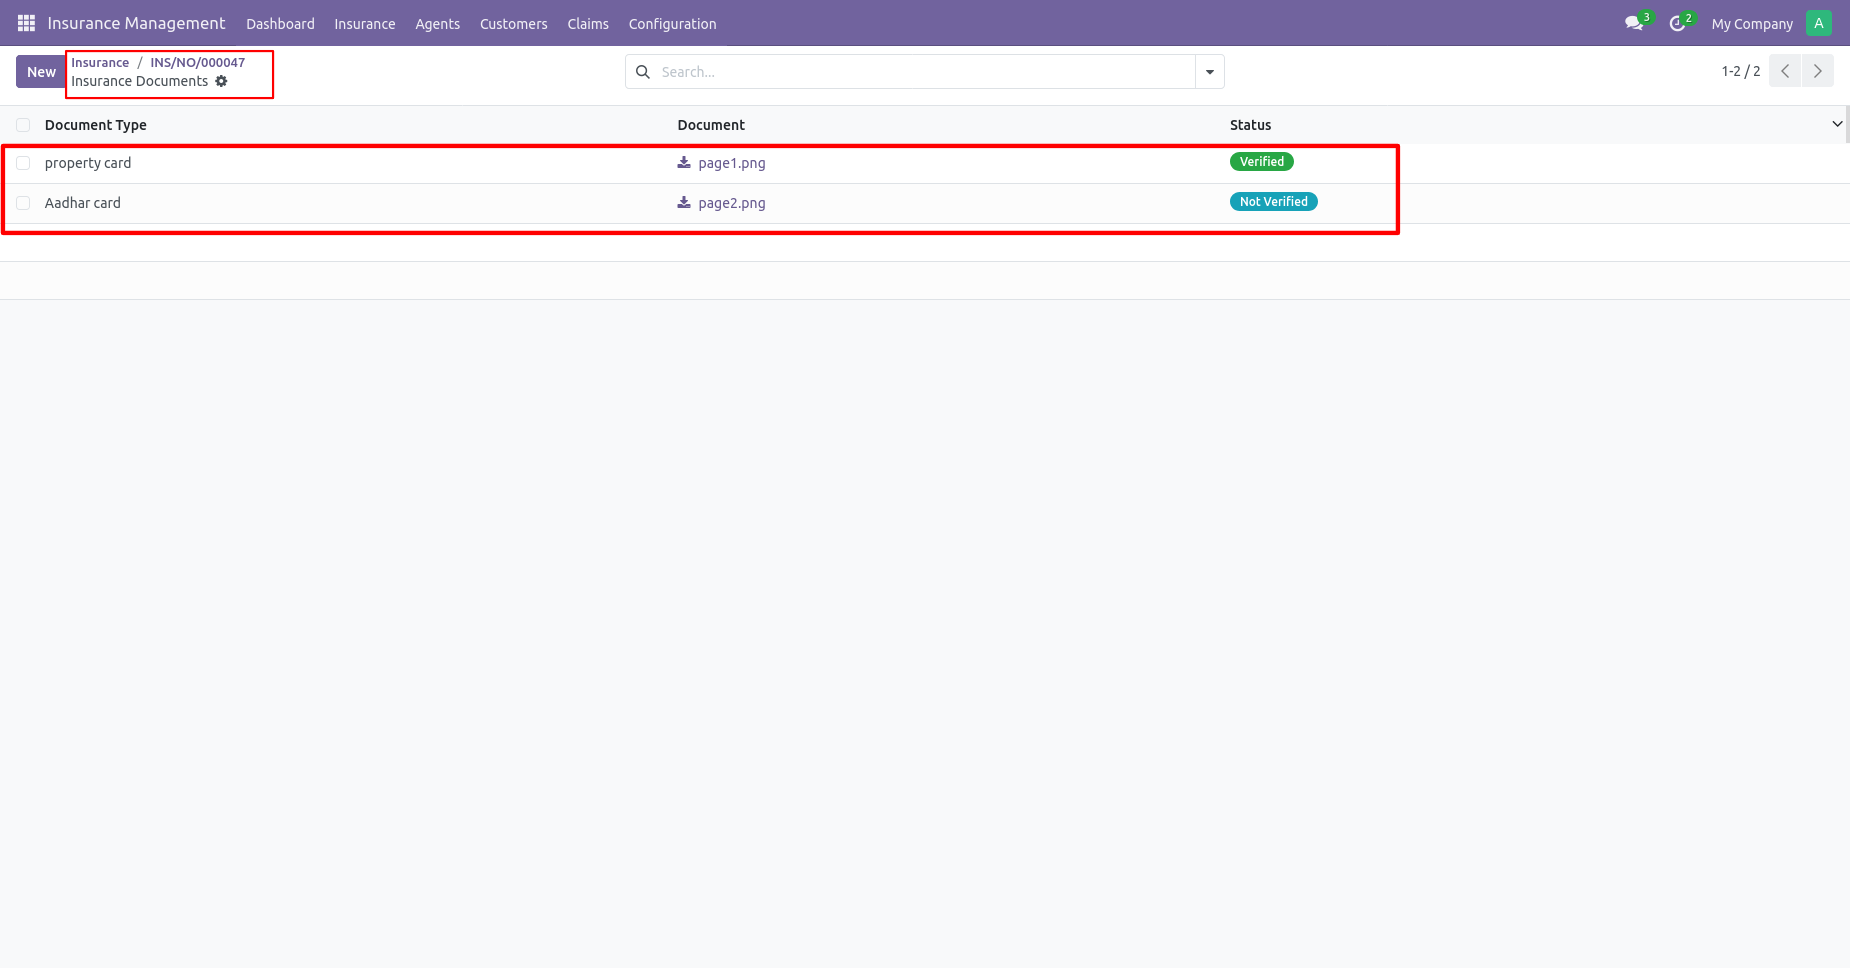Go to next page arrow
Viewport: 1850px width, 968px height.
(x=1818, y=71)
